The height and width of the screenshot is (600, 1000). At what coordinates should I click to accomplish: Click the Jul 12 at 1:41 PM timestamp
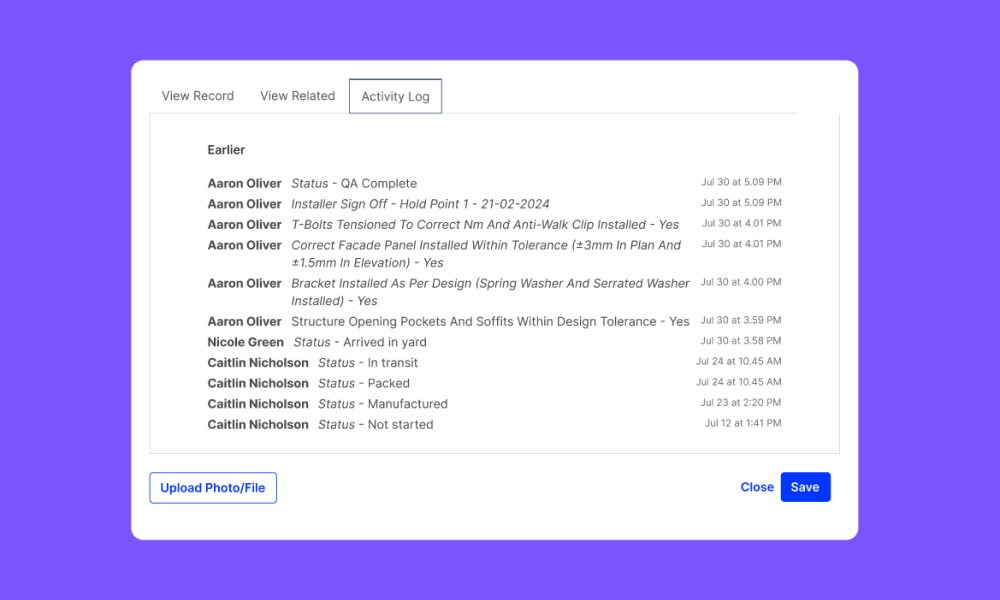743,423
